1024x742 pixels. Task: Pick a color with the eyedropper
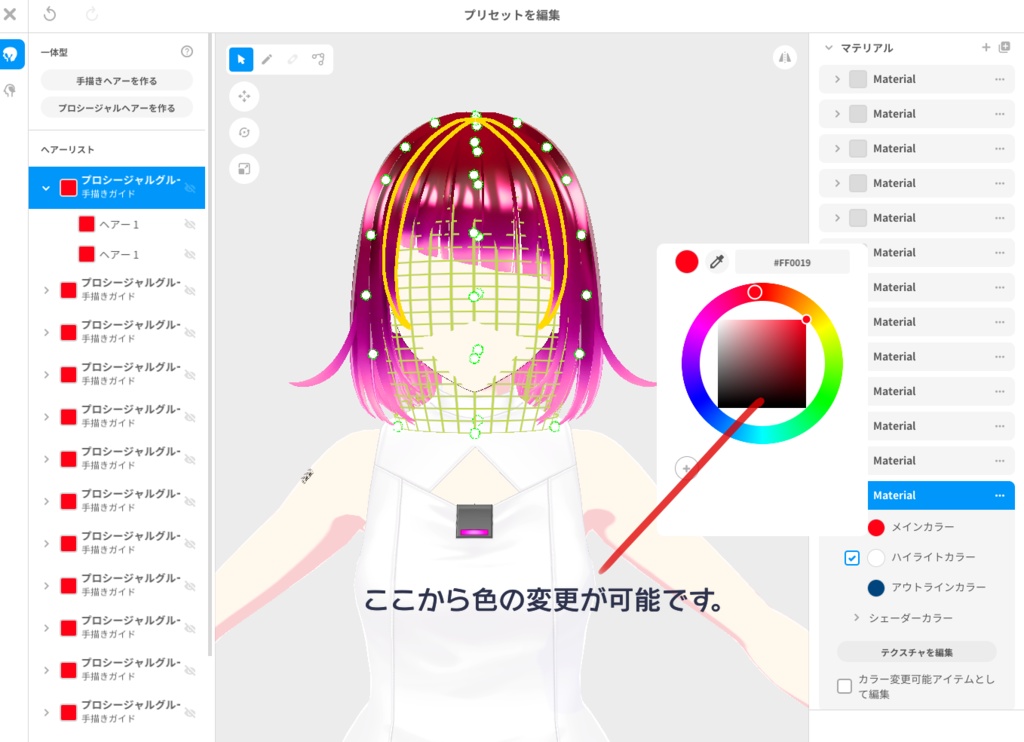pos(718,261)
